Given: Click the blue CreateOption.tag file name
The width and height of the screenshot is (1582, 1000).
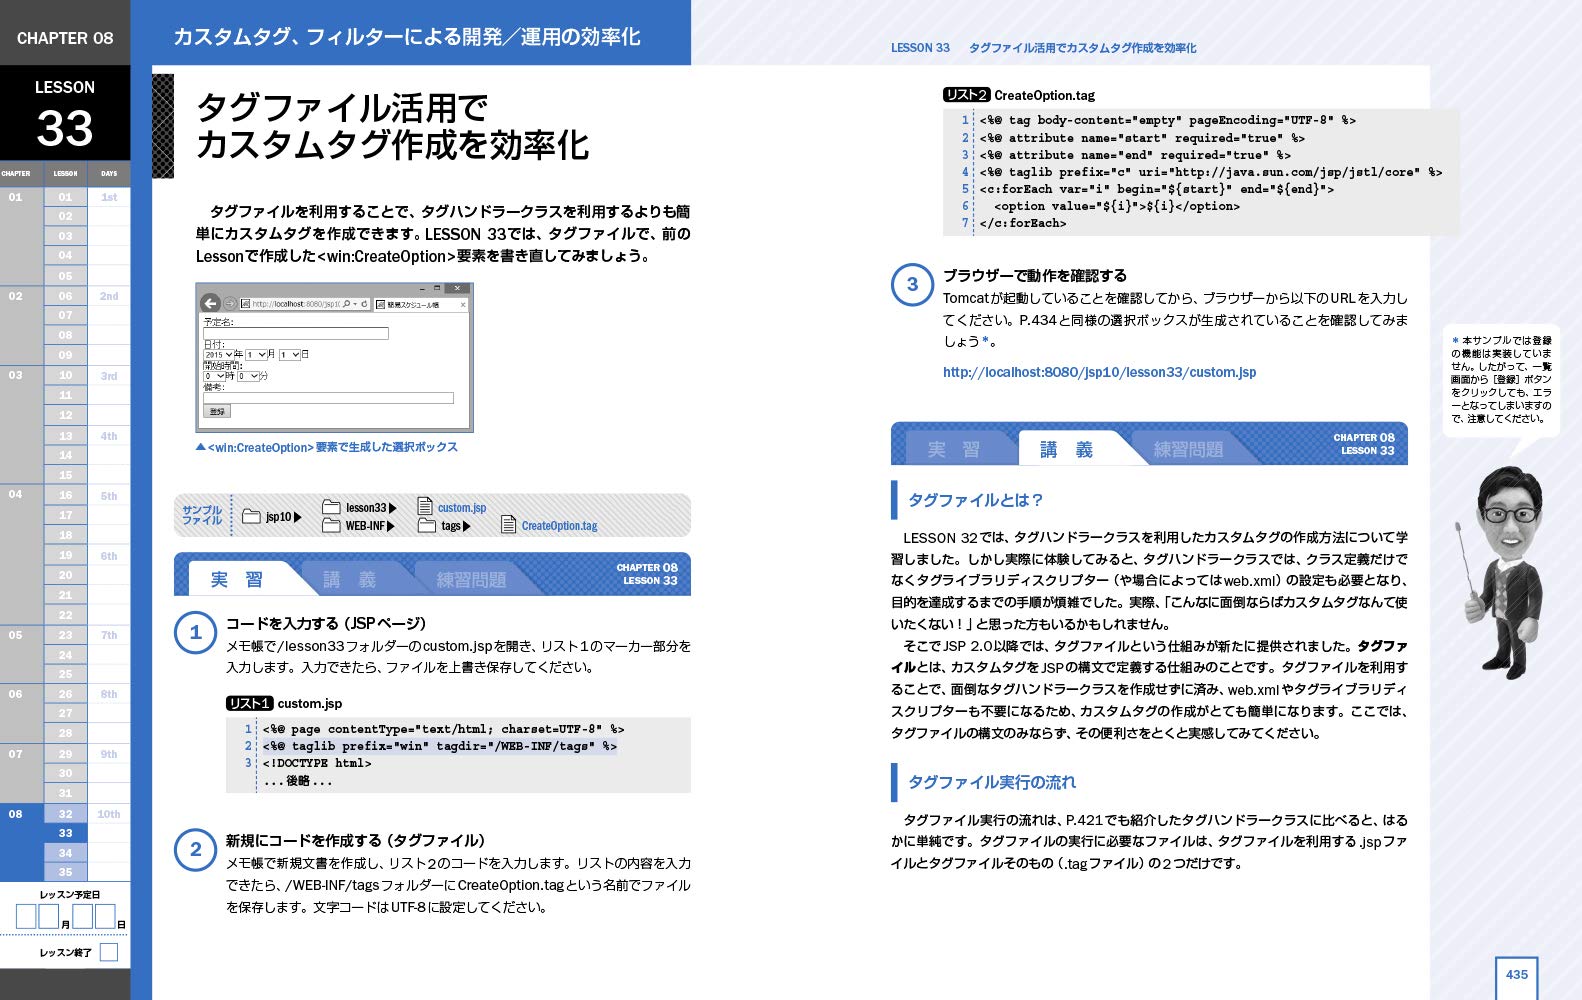Looking at the screenshot, I should [559, 526].
